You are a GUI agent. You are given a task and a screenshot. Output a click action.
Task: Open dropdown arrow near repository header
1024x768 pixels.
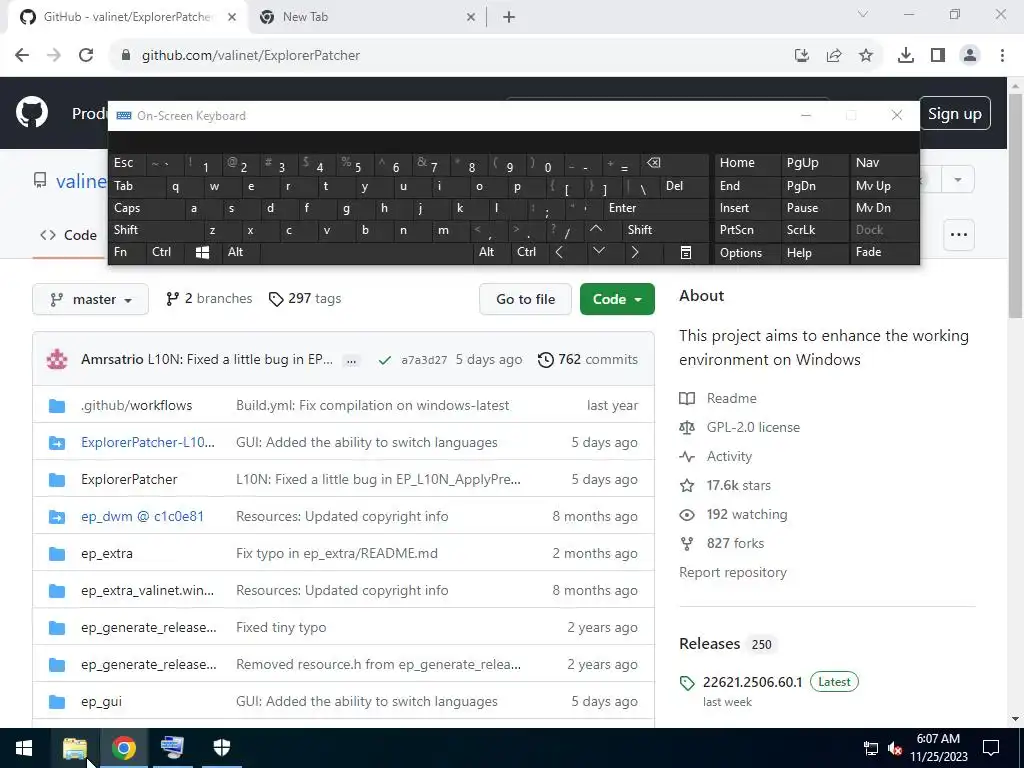tap(957, 180)
